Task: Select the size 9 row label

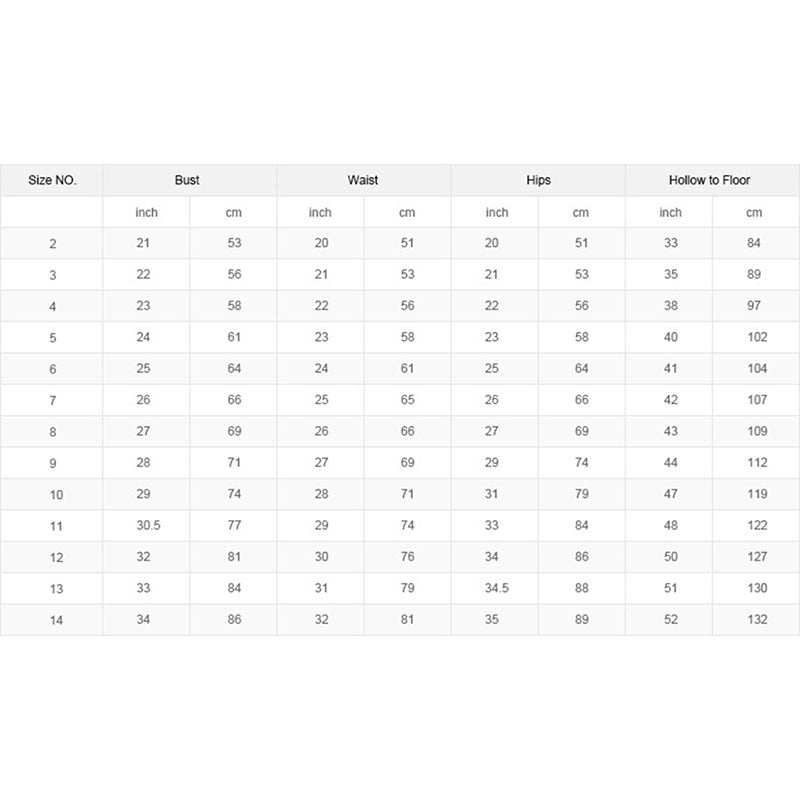Action: coord(52,463)
